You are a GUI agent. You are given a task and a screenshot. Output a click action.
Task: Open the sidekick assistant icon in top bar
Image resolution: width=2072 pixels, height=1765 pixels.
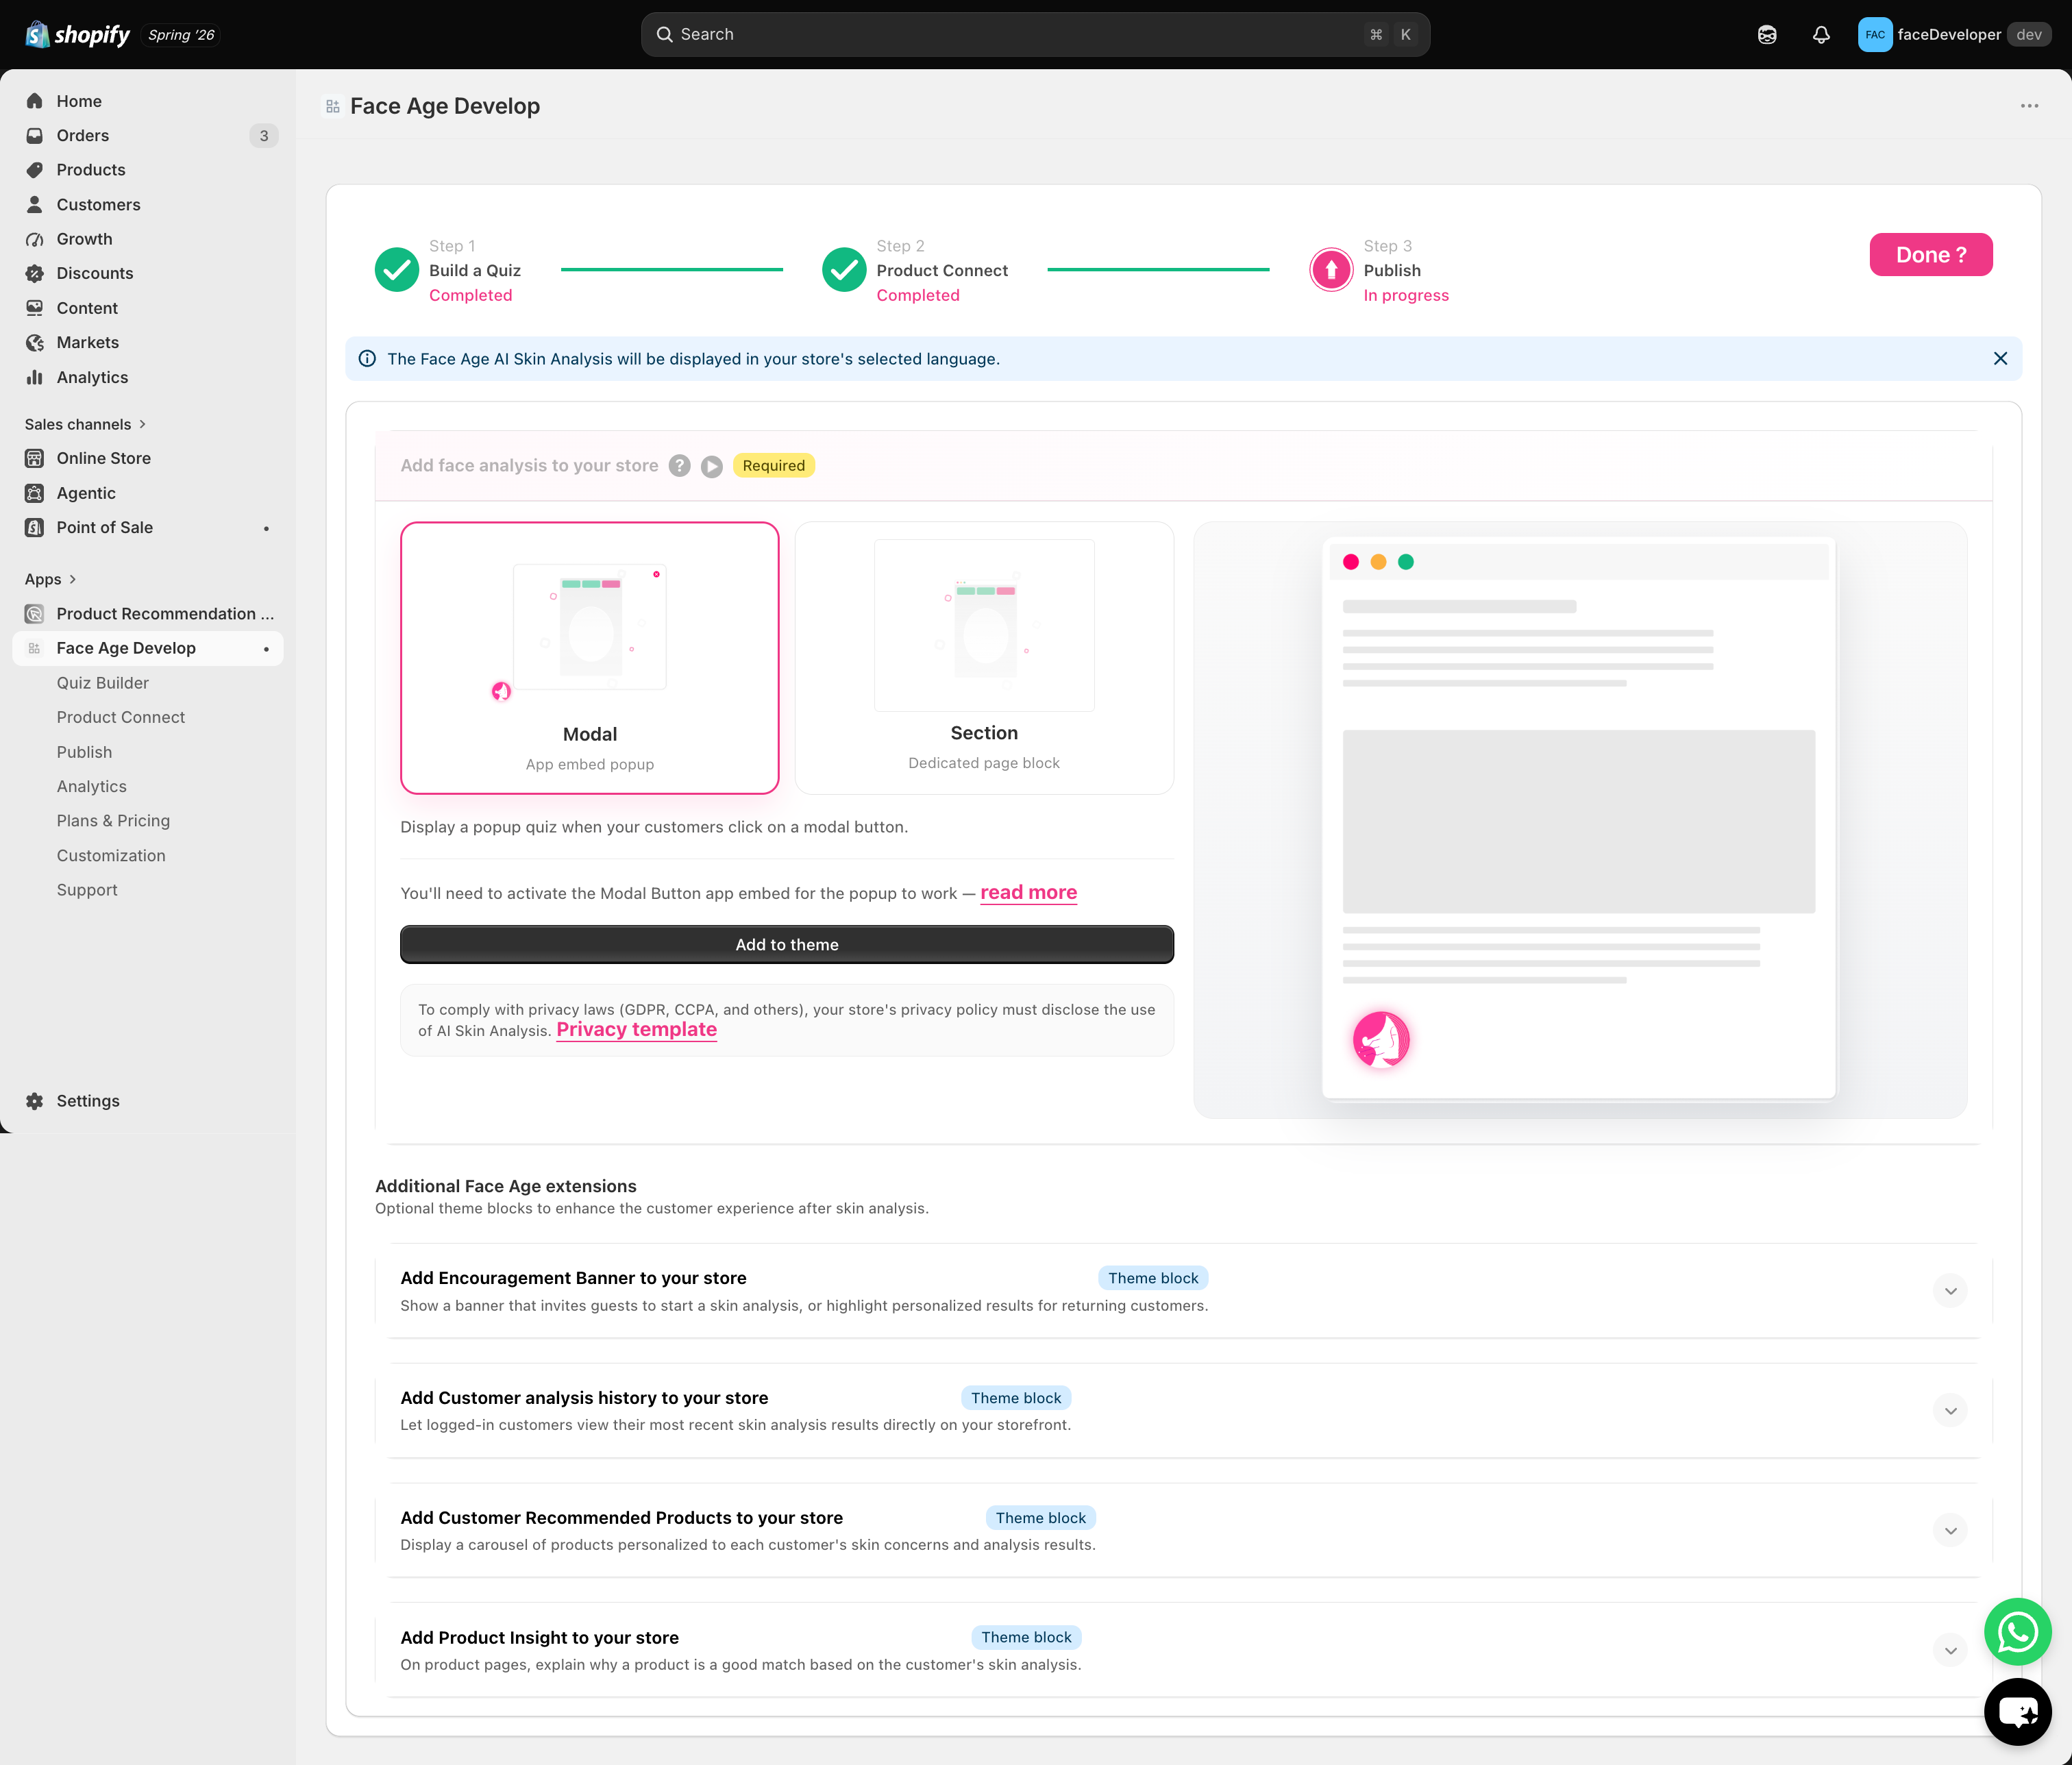pos(1767,34)
